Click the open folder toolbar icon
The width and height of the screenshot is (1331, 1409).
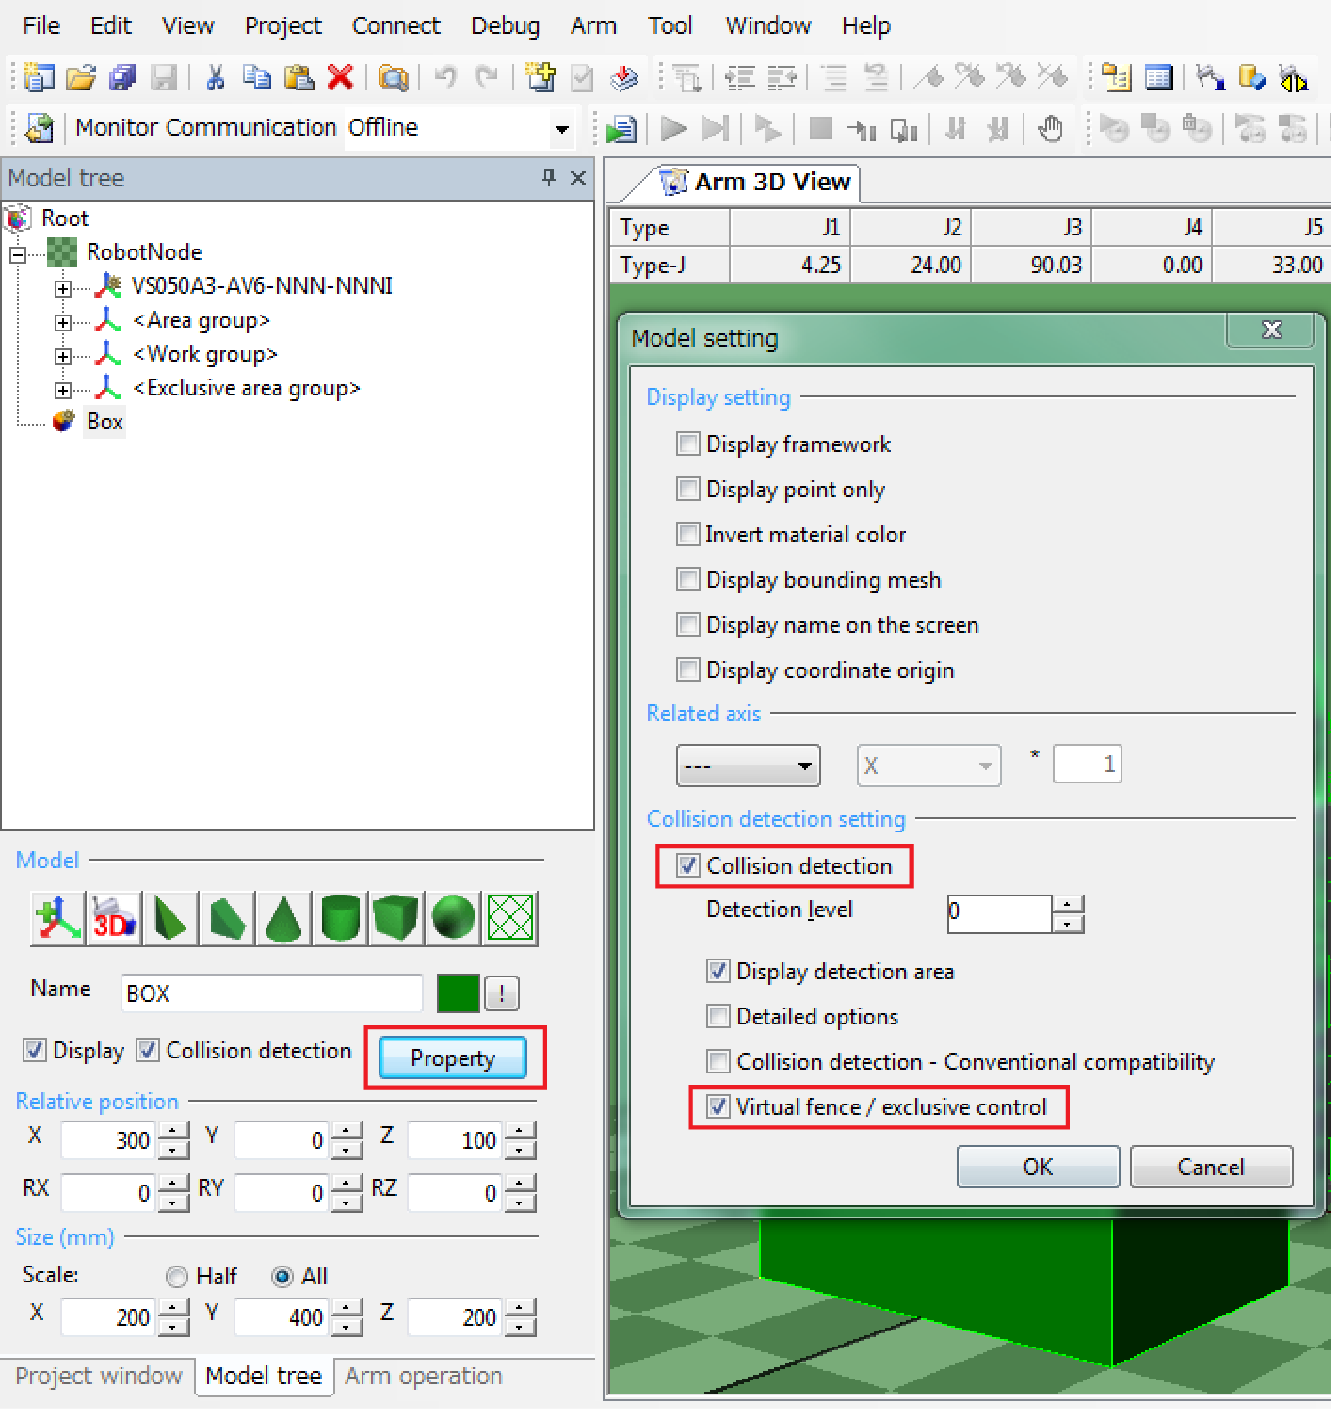(x=81, y=77)
